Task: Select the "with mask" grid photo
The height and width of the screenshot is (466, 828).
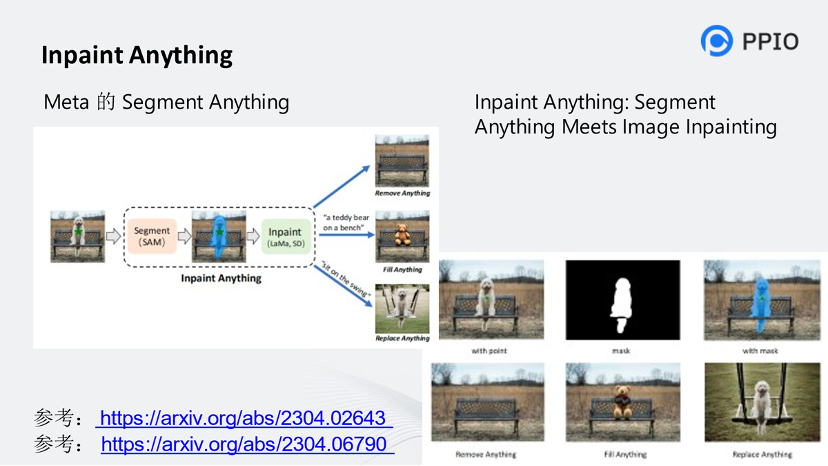Action: (755, 301)
